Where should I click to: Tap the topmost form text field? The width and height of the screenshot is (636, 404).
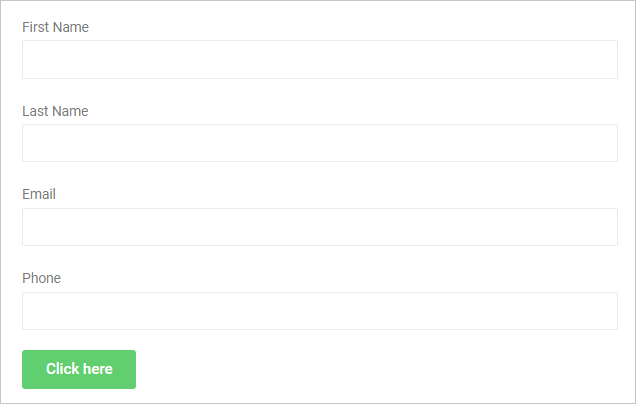320,59
